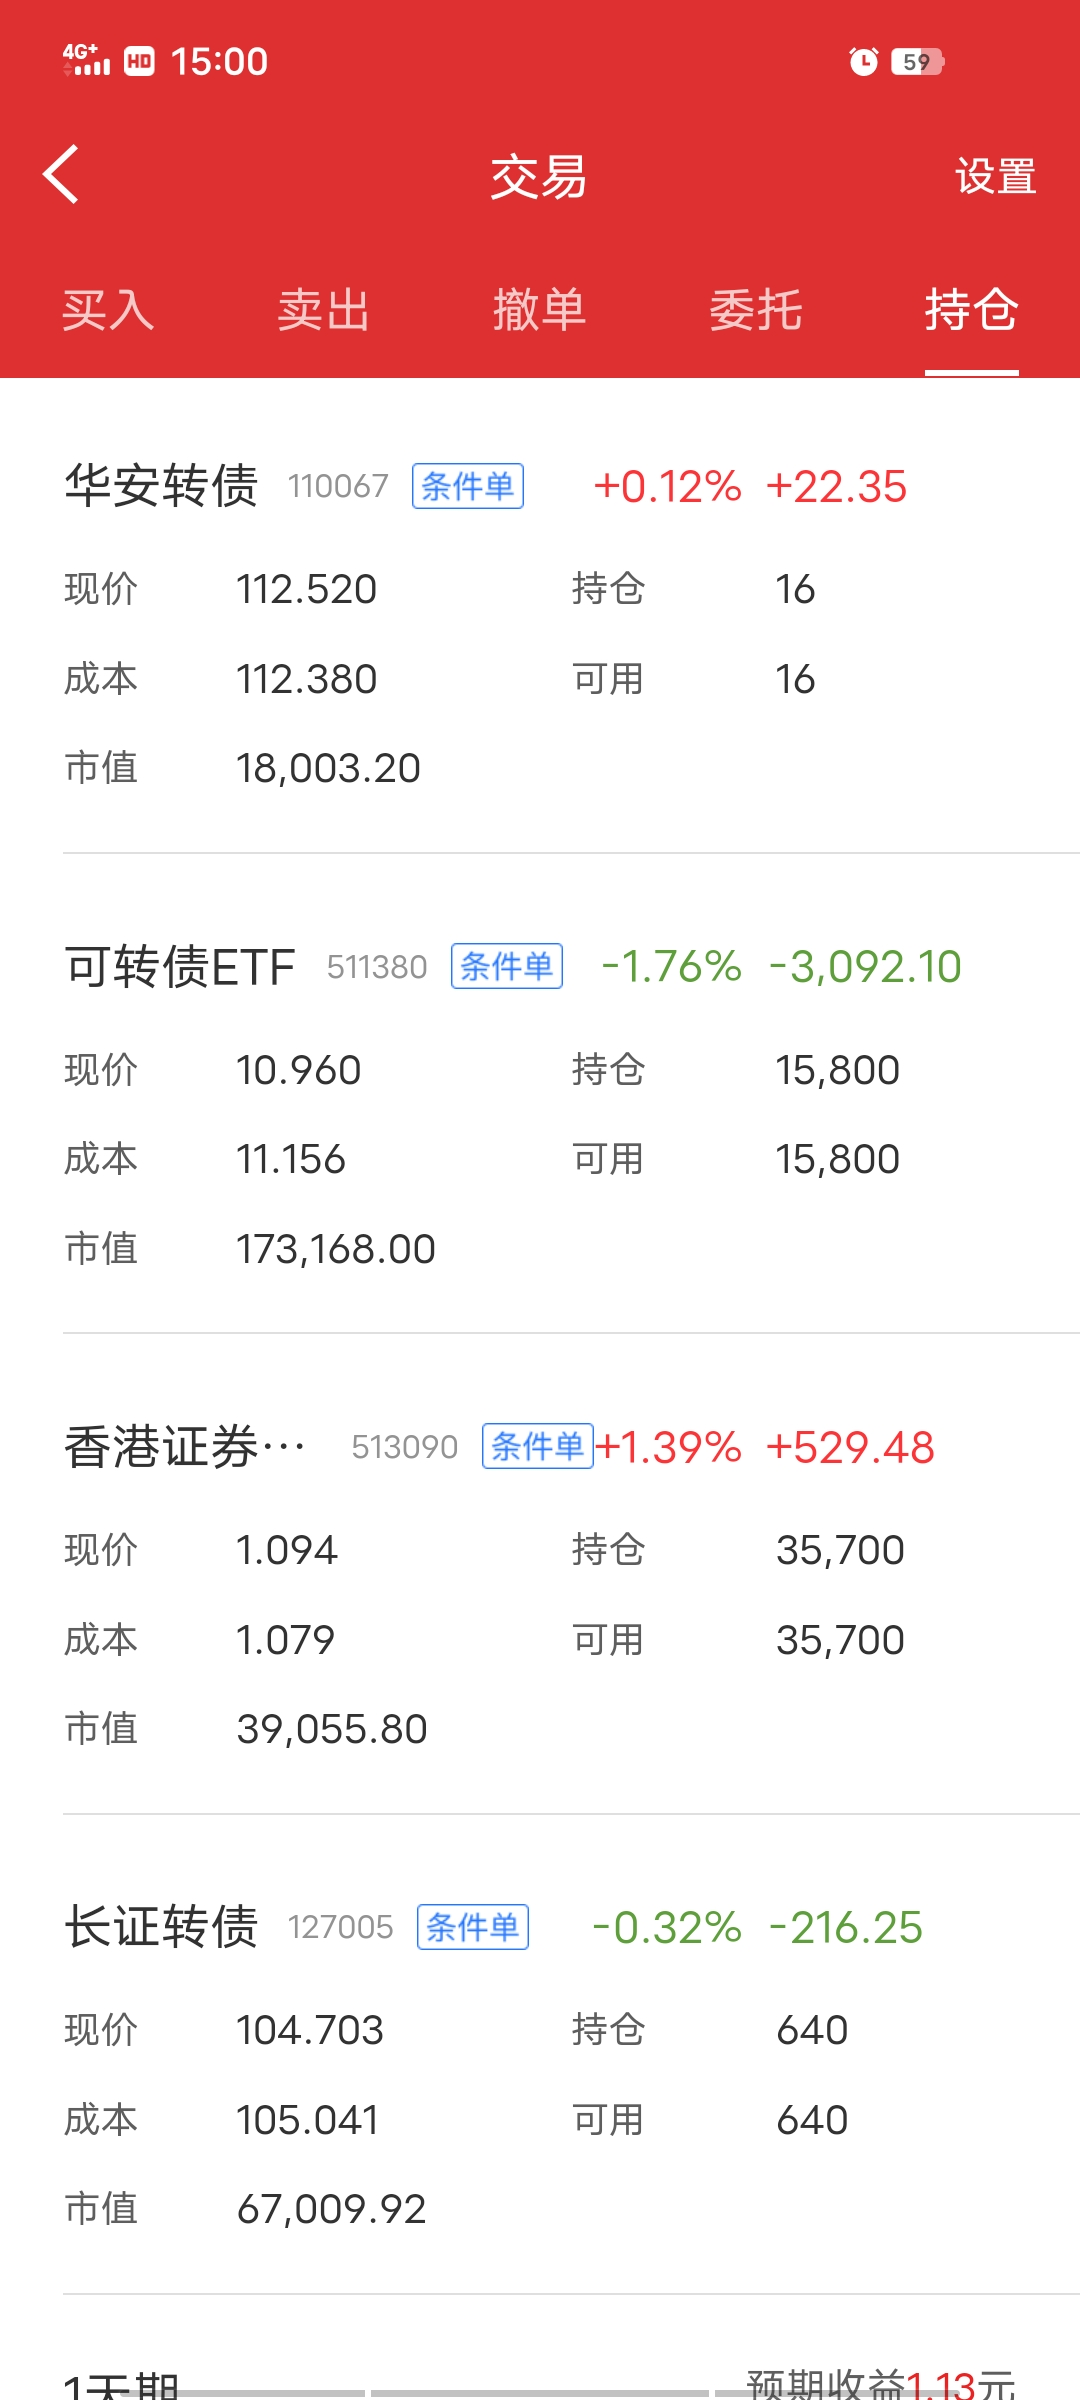Tap the HD status icon
Image resolution: width=1080 pixels, height=2400 pixels.
[139, 62]
